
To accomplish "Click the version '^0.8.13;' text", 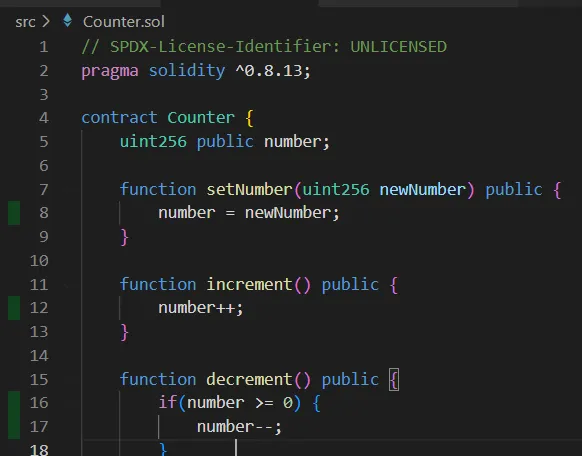I will pos(273,70).
